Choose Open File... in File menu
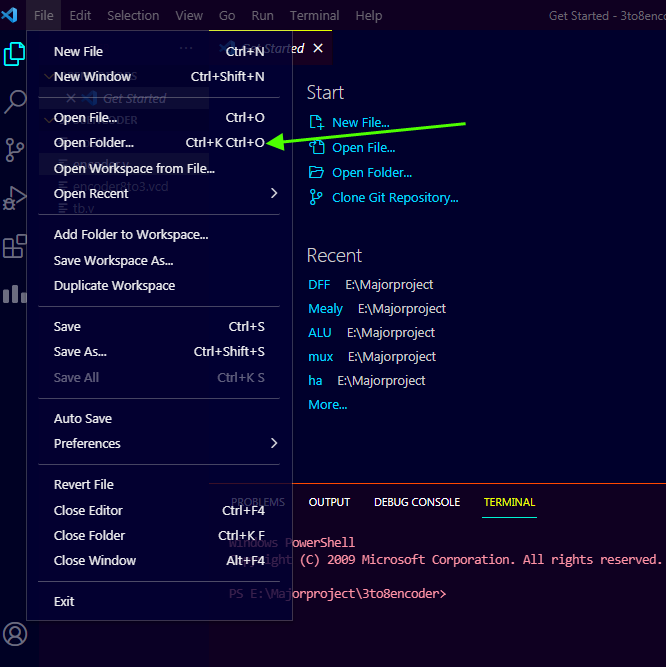The image size is (666, 667). (x=159, y=117)
